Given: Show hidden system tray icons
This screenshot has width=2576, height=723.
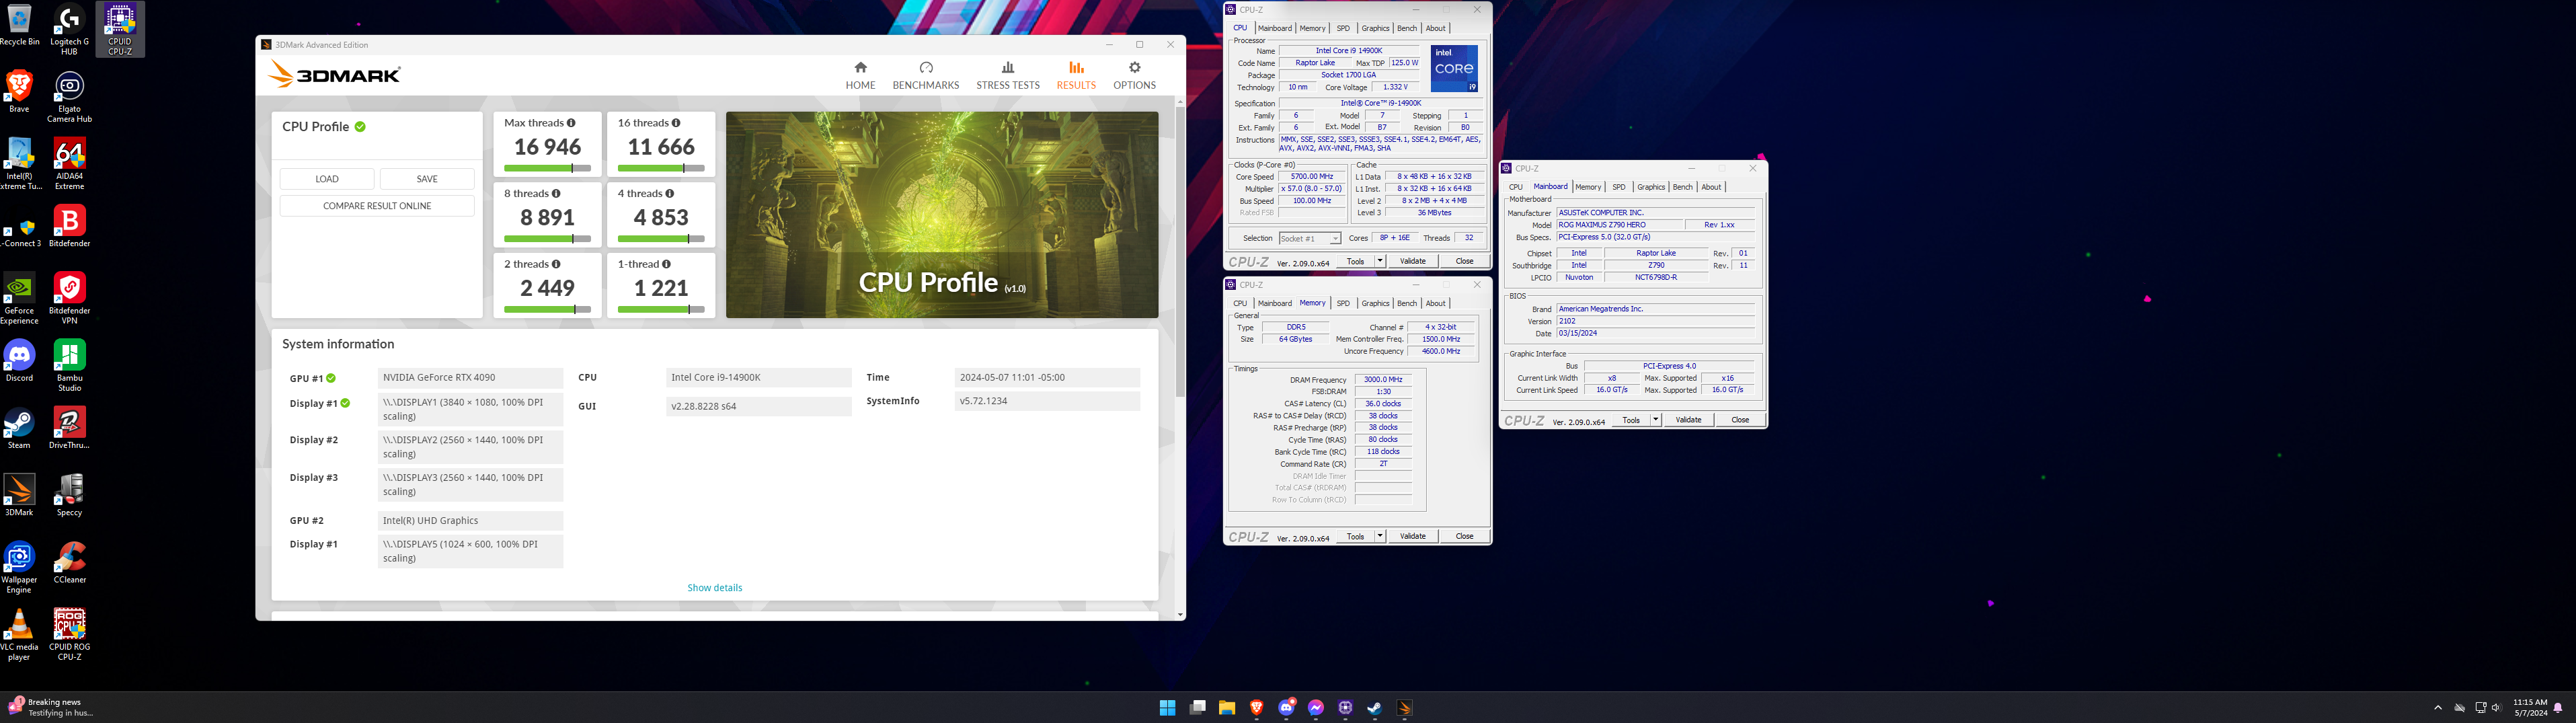Looking at the screenshot, I should click(2437, 708).
